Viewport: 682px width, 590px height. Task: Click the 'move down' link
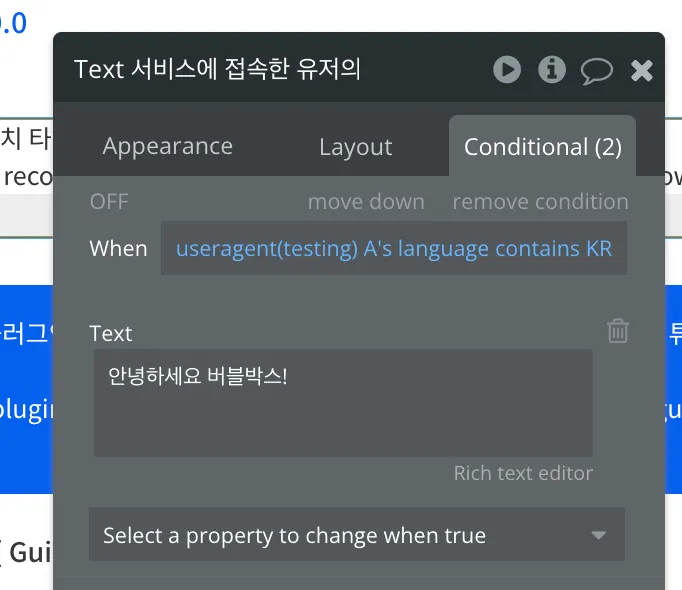[x=366, y=201]
